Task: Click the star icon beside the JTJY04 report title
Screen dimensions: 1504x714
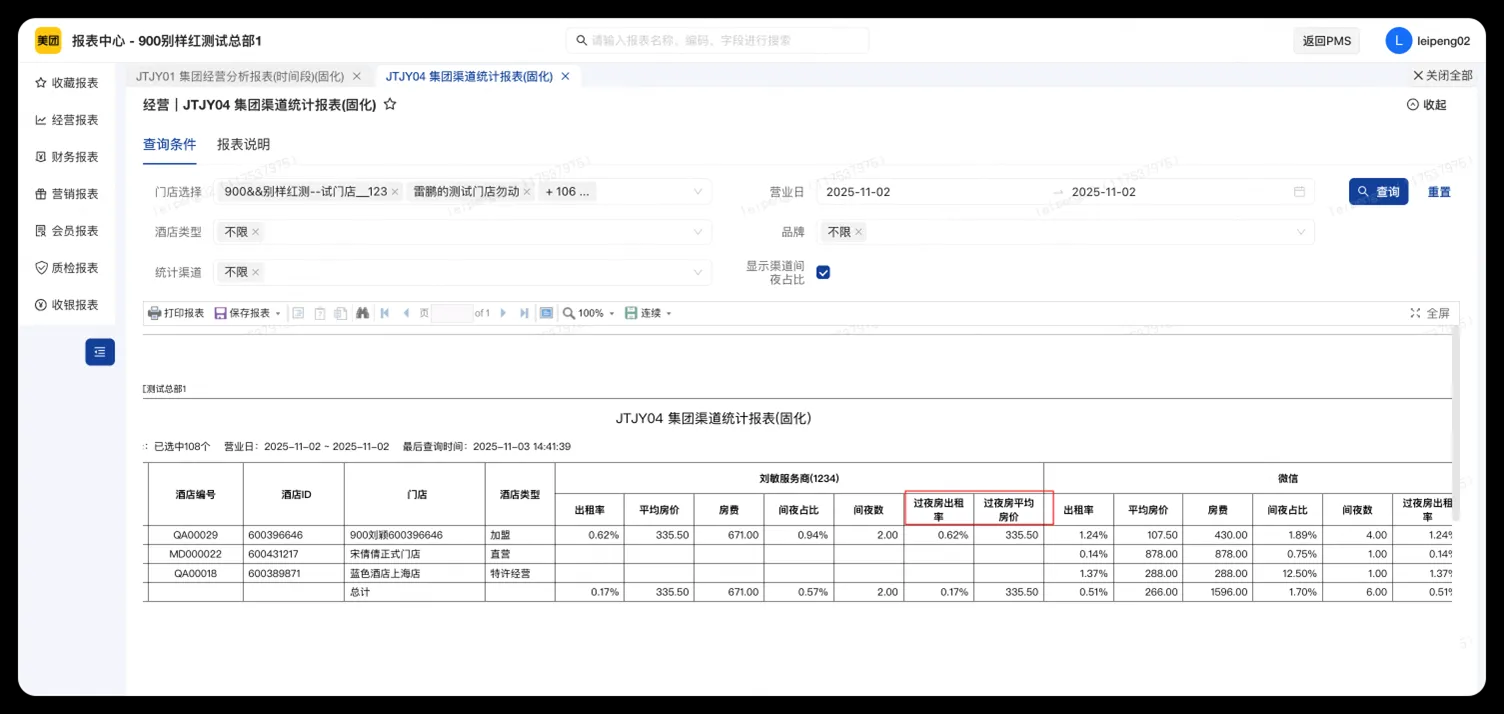Action: click(x=390, y=103)
